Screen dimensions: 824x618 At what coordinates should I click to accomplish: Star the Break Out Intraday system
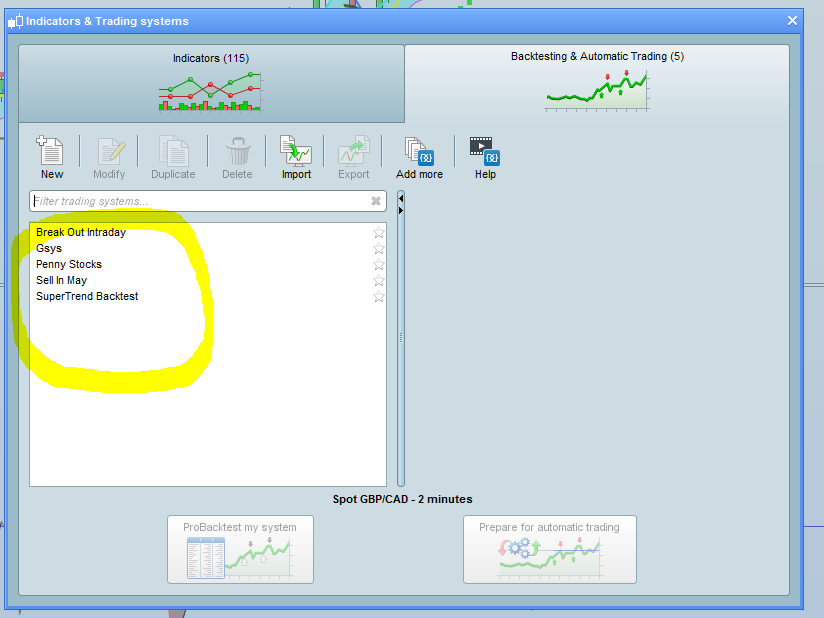click(378, 232)
